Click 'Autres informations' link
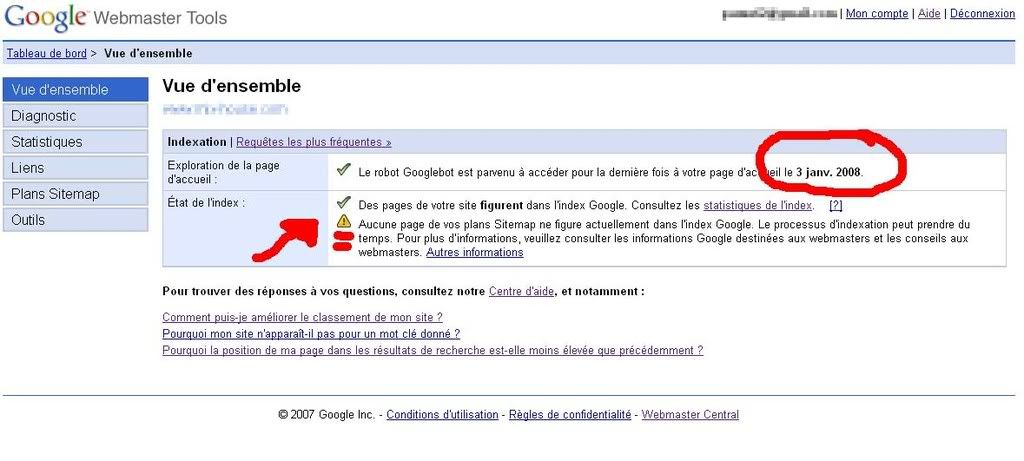The image size is (1024, 461). coord(475,252)
